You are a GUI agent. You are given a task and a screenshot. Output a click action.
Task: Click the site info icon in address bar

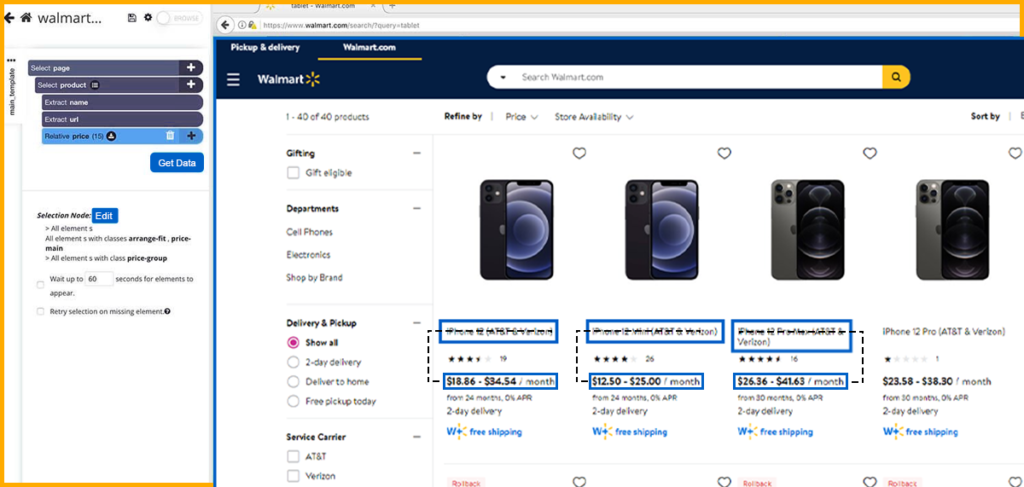pos(242,25)
